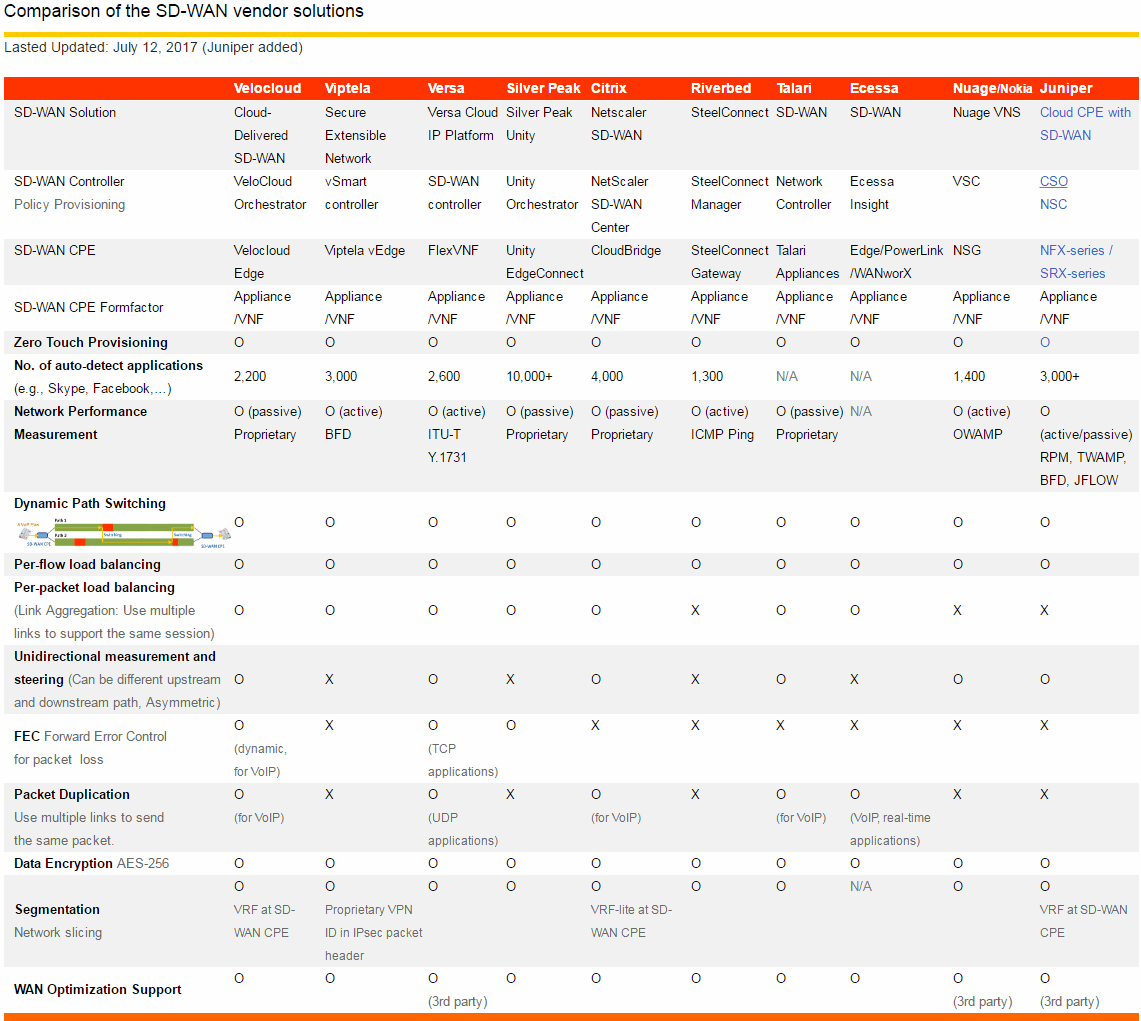
Task: Click the 'FlexVNF' cell
Action: pyautogui.click(x=453, y=250)
